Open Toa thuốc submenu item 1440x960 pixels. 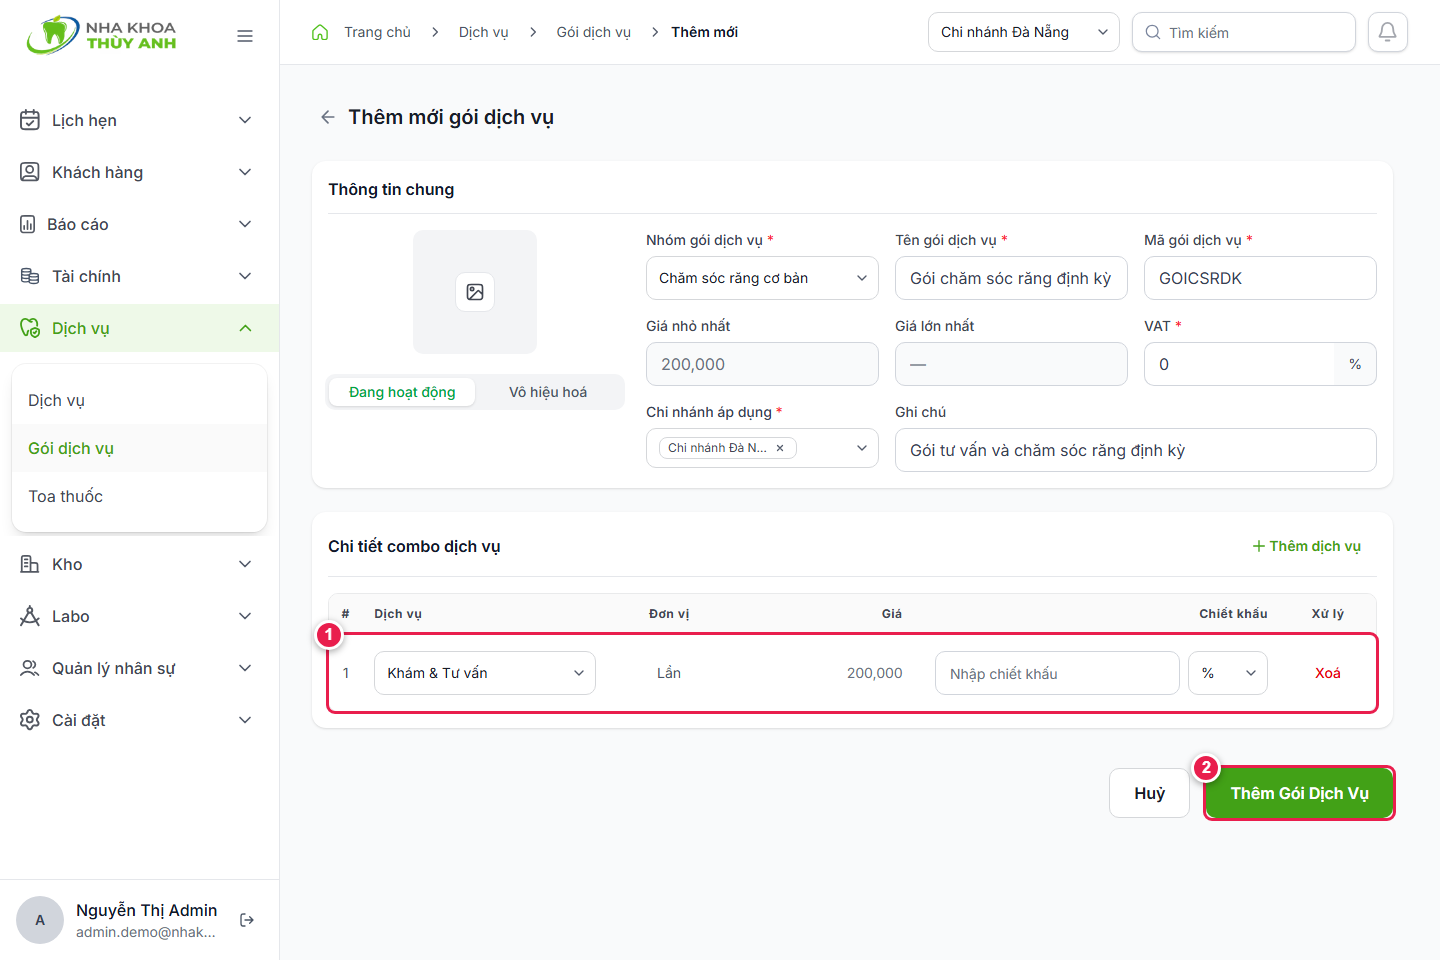139,496
